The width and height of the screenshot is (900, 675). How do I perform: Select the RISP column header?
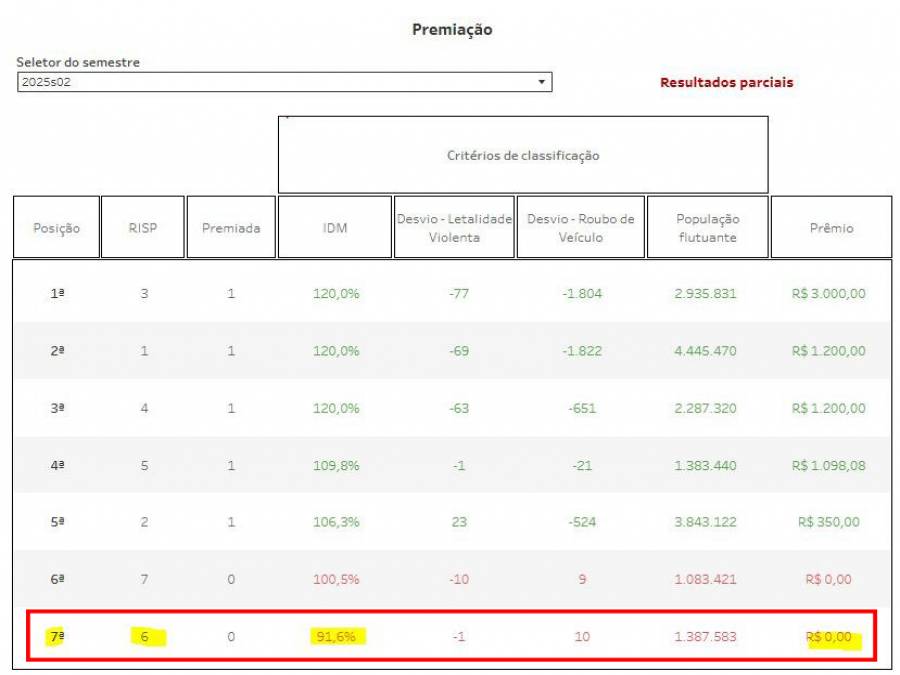click(143, 228)
